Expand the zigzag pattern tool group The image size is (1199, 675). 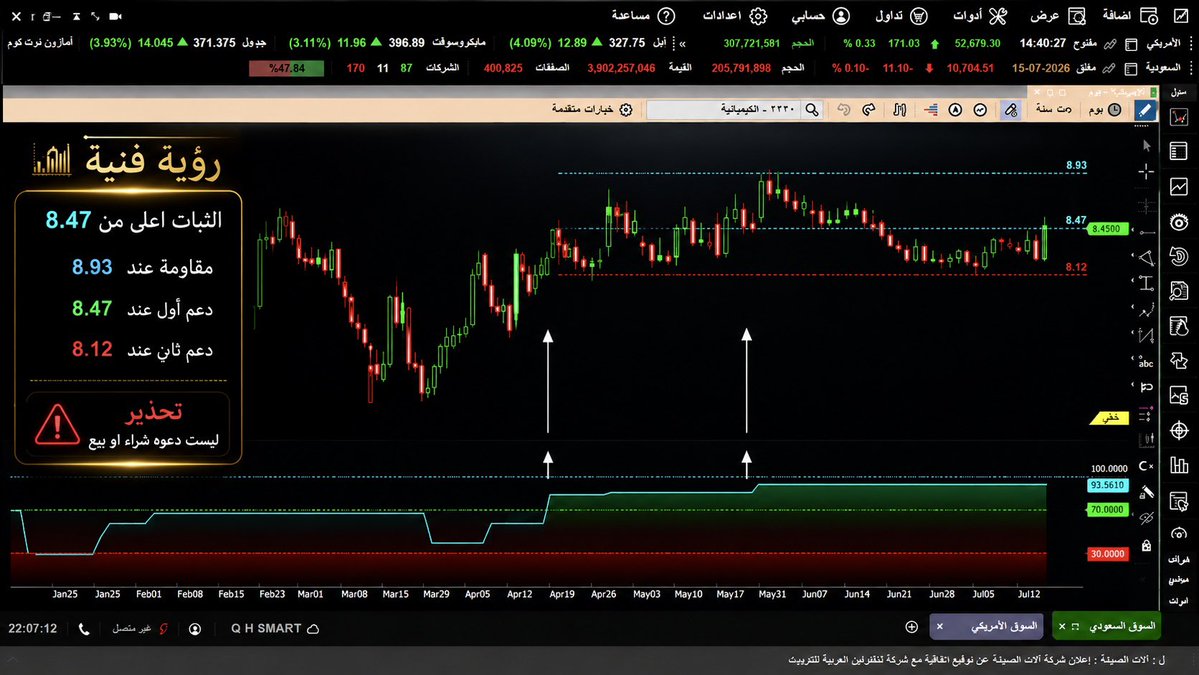coord(1145,335)
